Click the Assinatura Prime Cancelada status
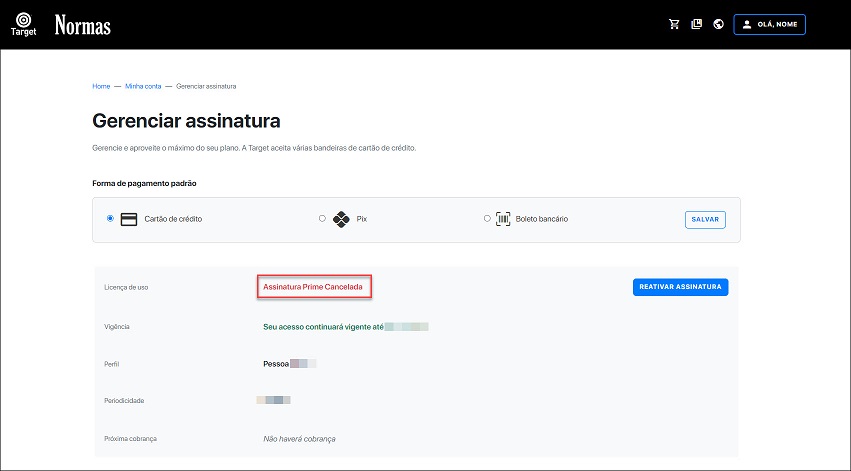The width and height of the screenshot is (851, 471). pyautogui.click(x=313, y=287)
